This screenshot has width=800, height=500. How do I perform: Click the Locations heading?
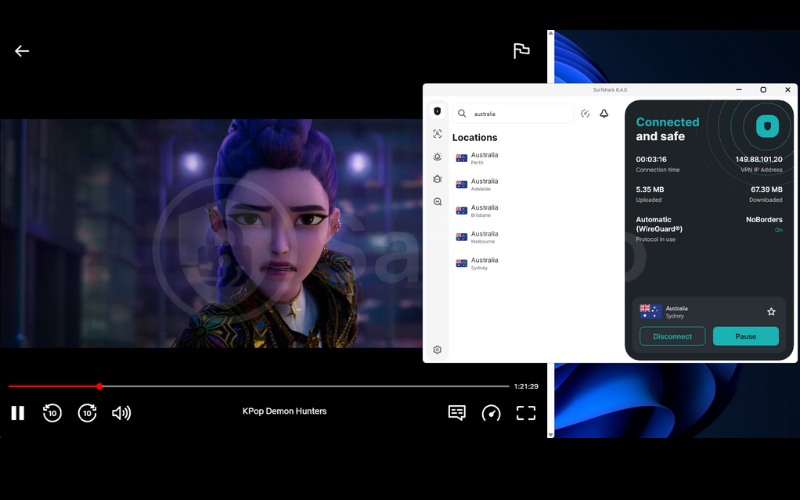474,137
